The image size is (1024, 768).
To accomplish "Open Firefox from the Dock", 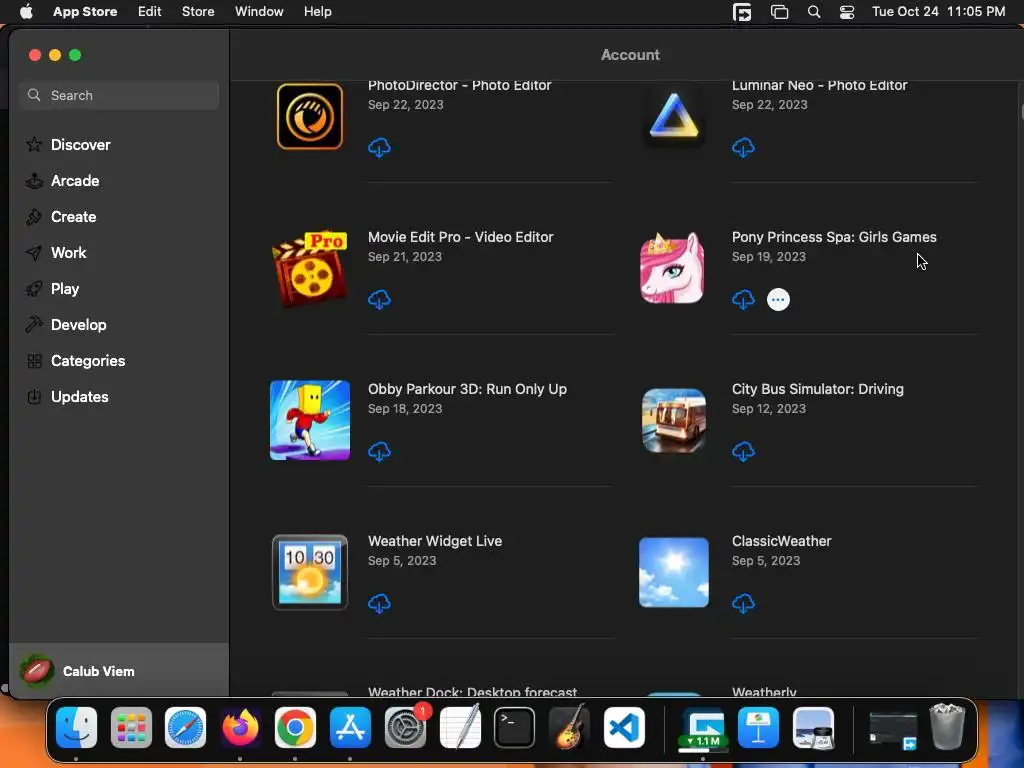I will [240, 727].
